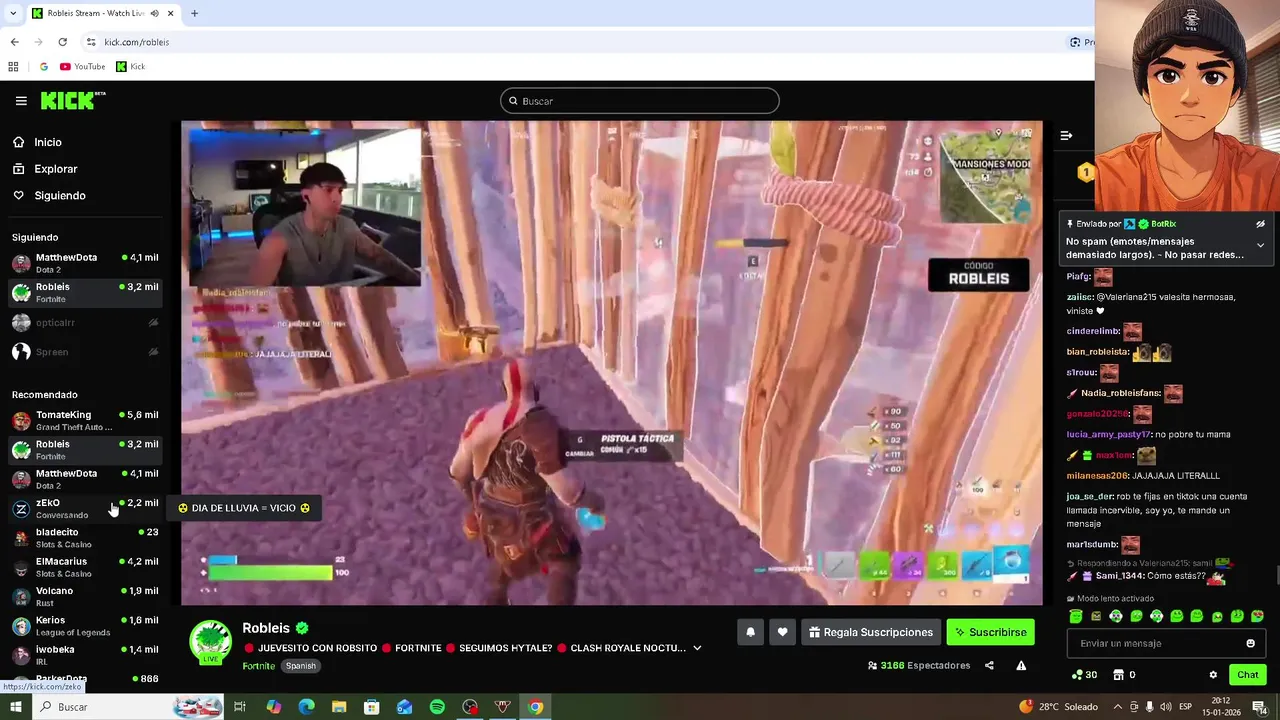Viewport: 1280px width, 720px height.
Task: Toggle follow heart for Robleis
Action: [x=782, y=632]
